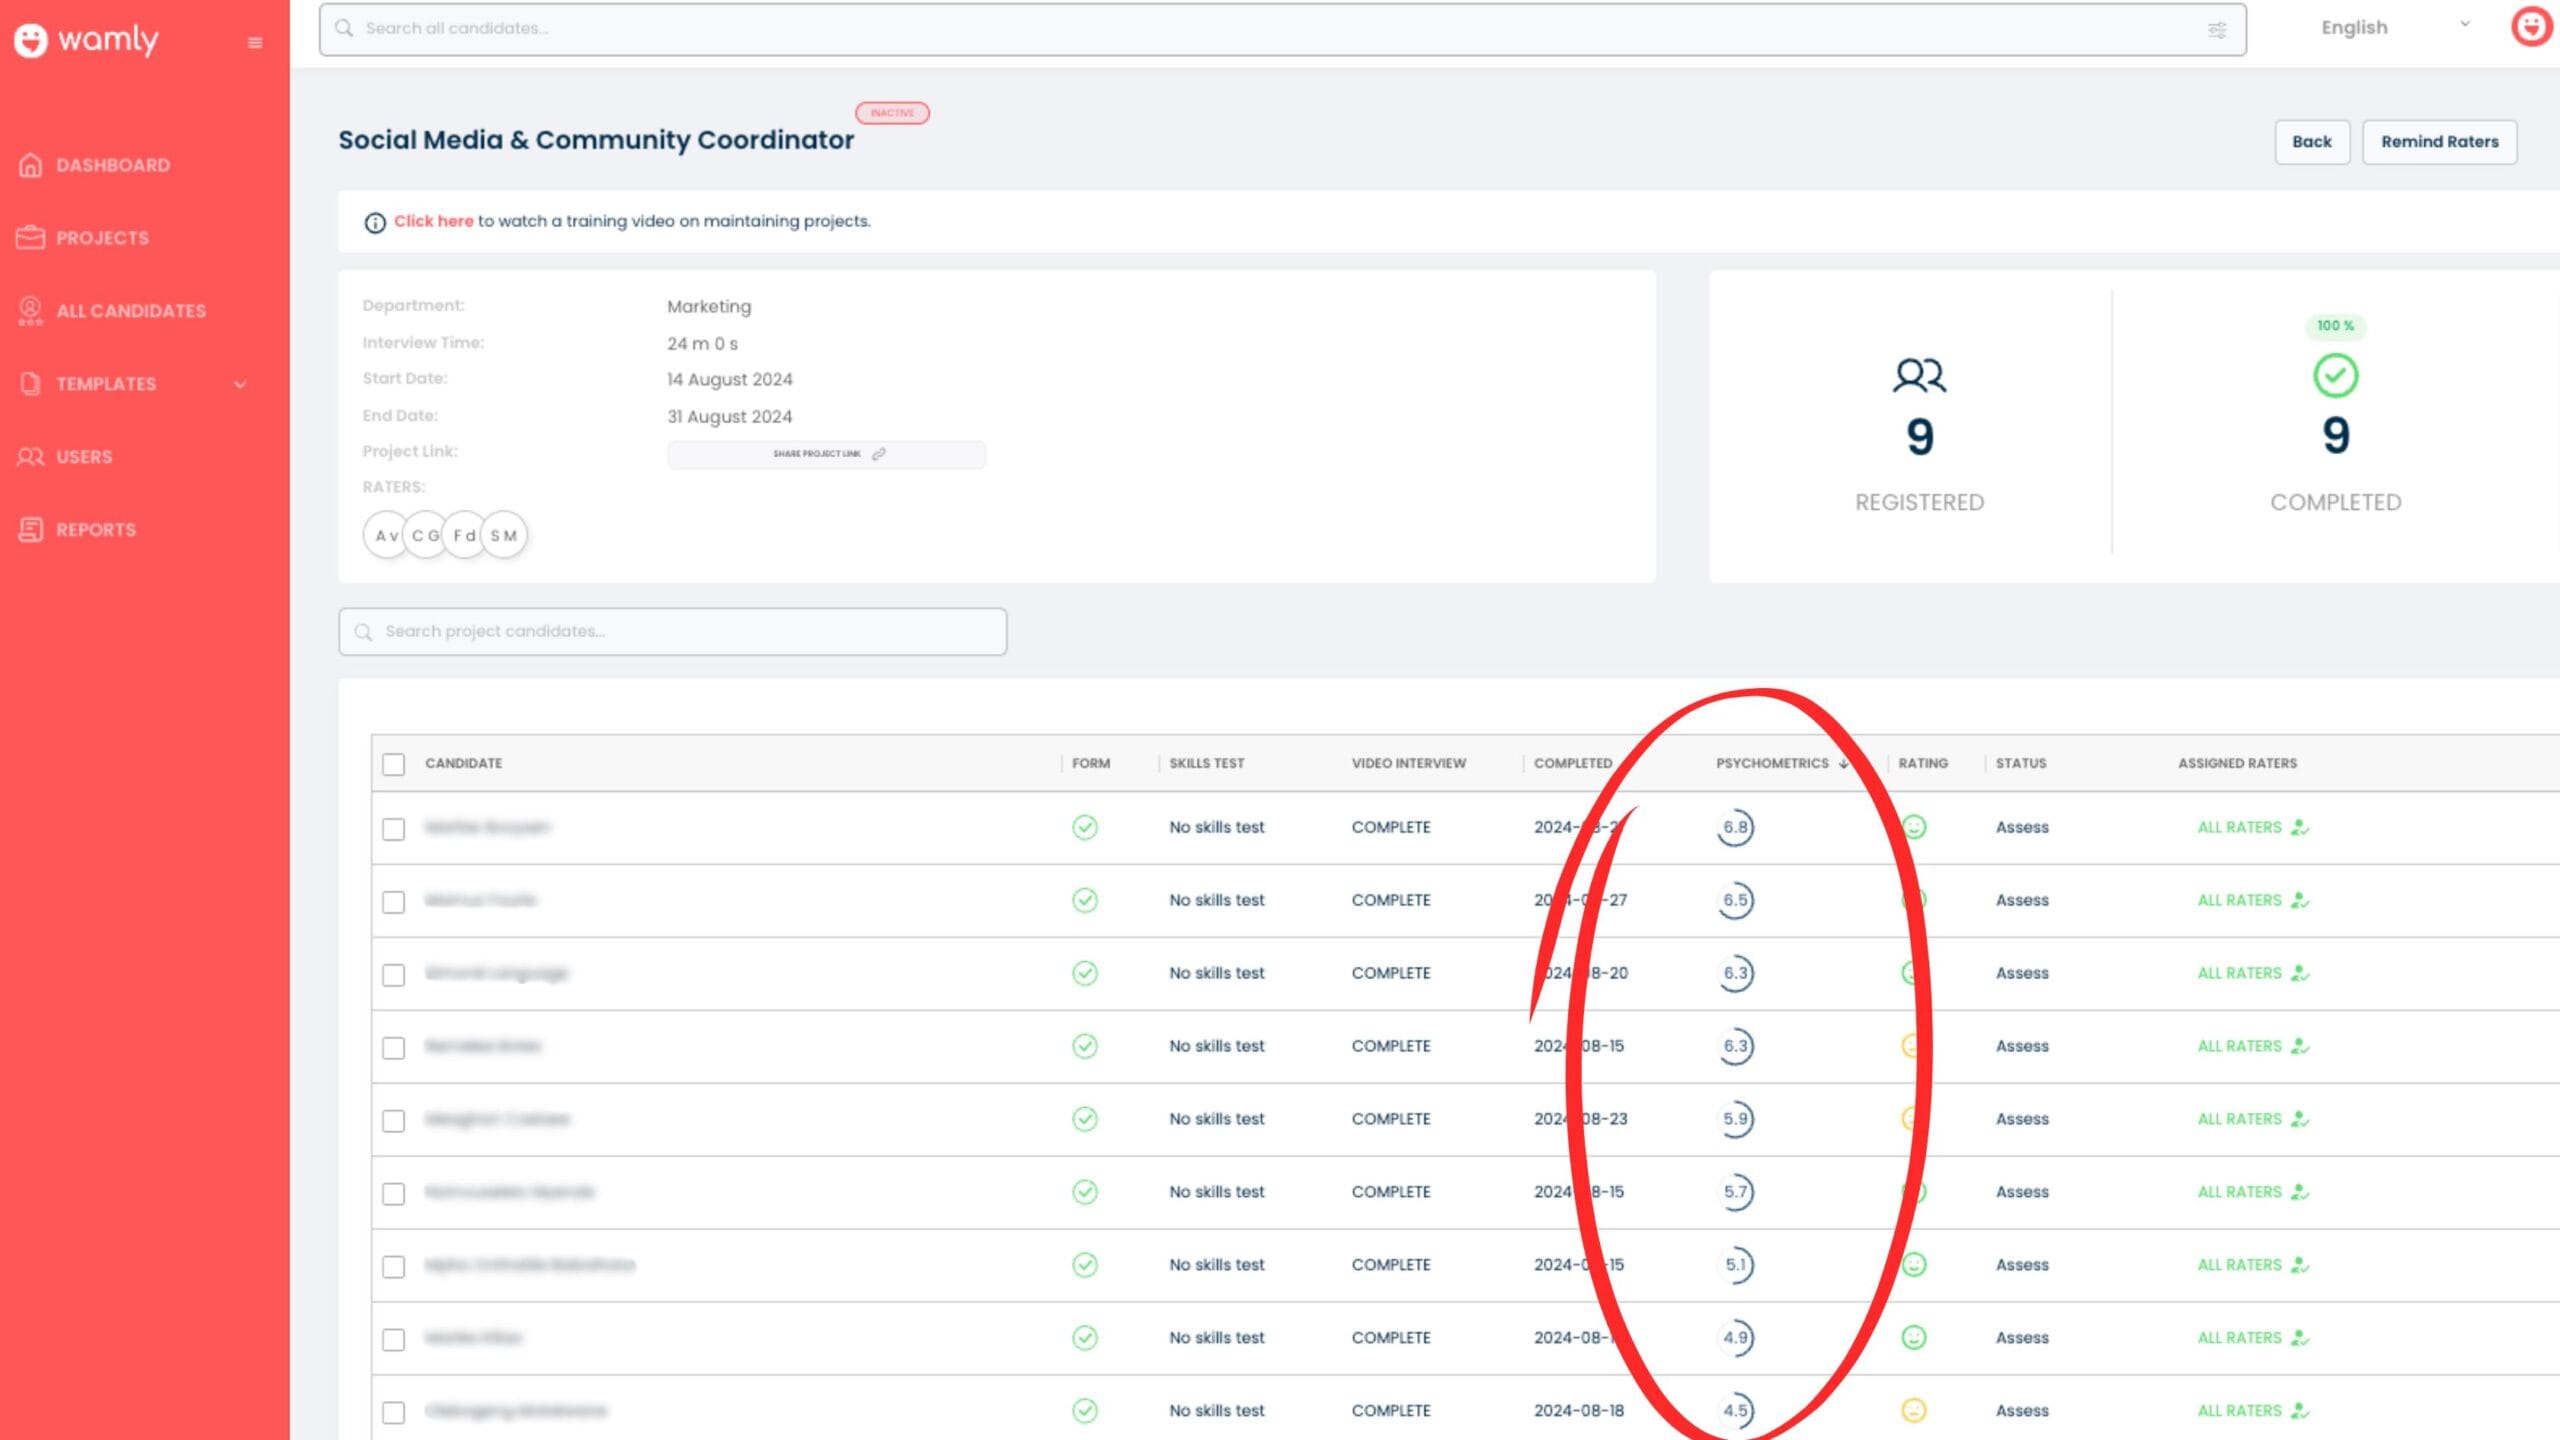Click psychometrics score 5.9 circle

click(x=1736, y=1119)
